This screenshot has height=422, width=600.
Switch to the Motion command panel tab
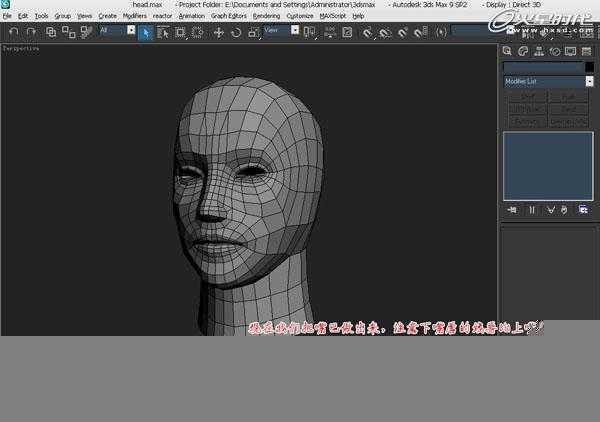coord(555,51)
